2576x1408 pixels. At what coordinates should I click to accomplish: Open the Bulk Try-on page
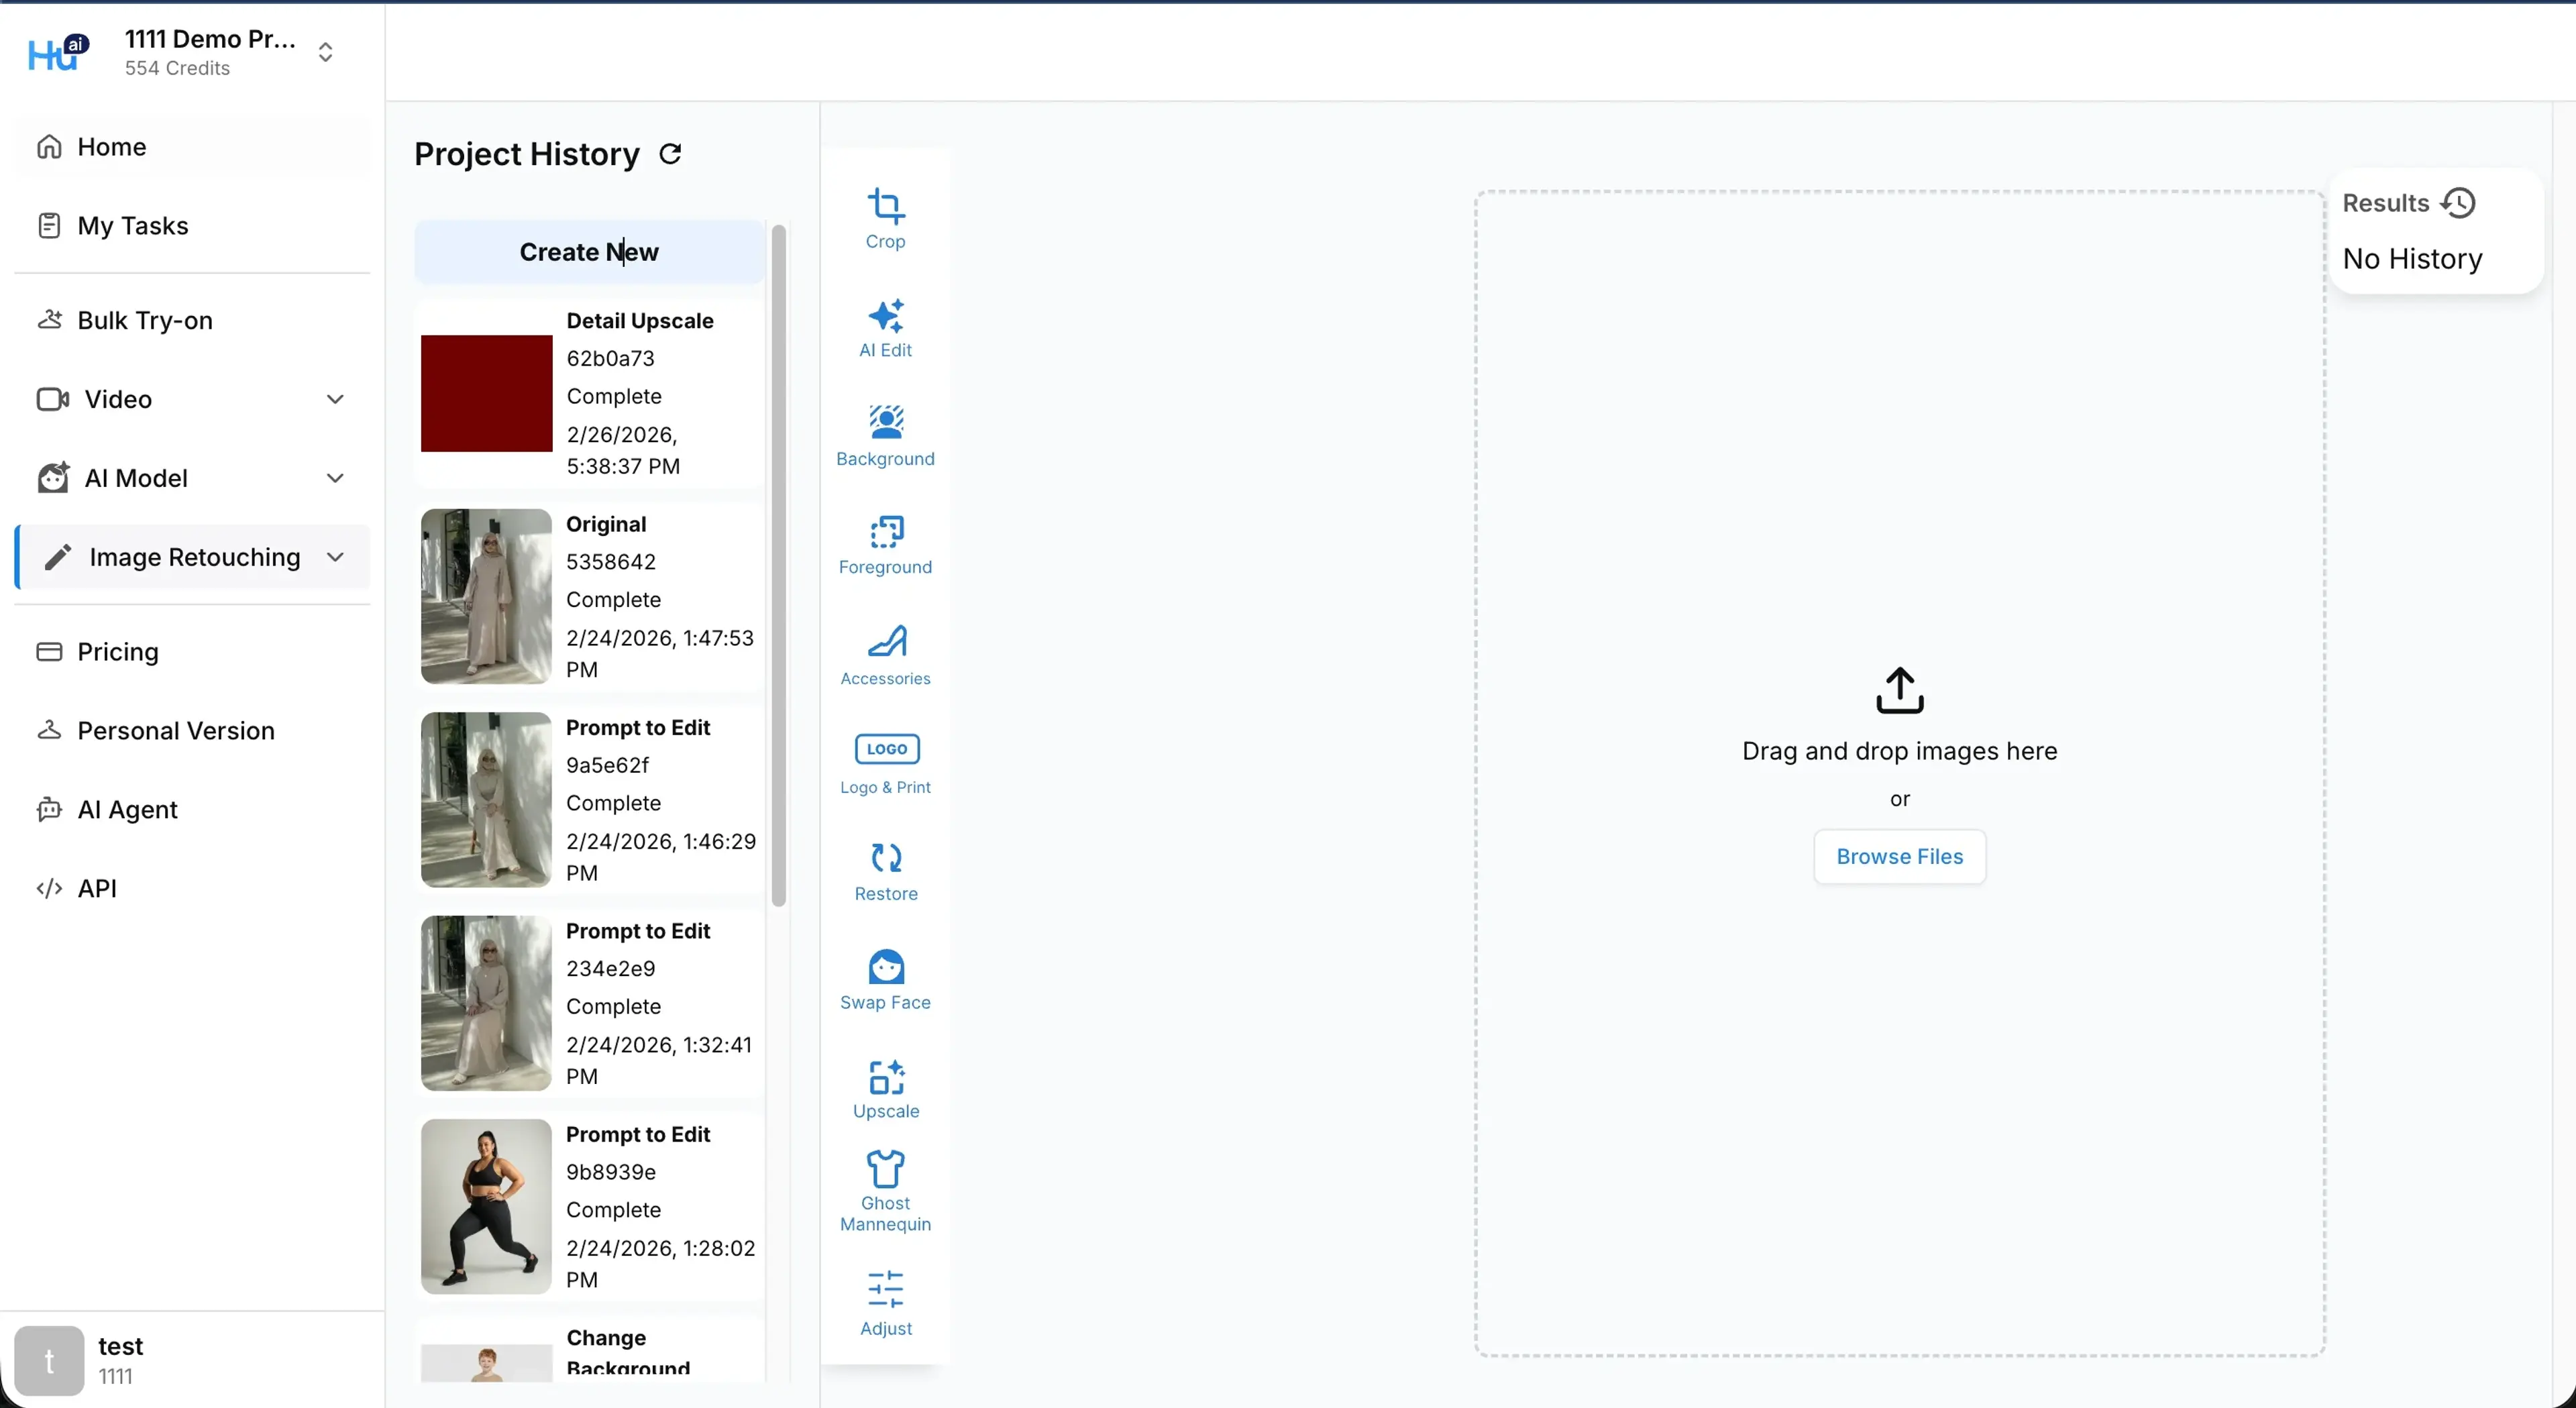point(144,320)
